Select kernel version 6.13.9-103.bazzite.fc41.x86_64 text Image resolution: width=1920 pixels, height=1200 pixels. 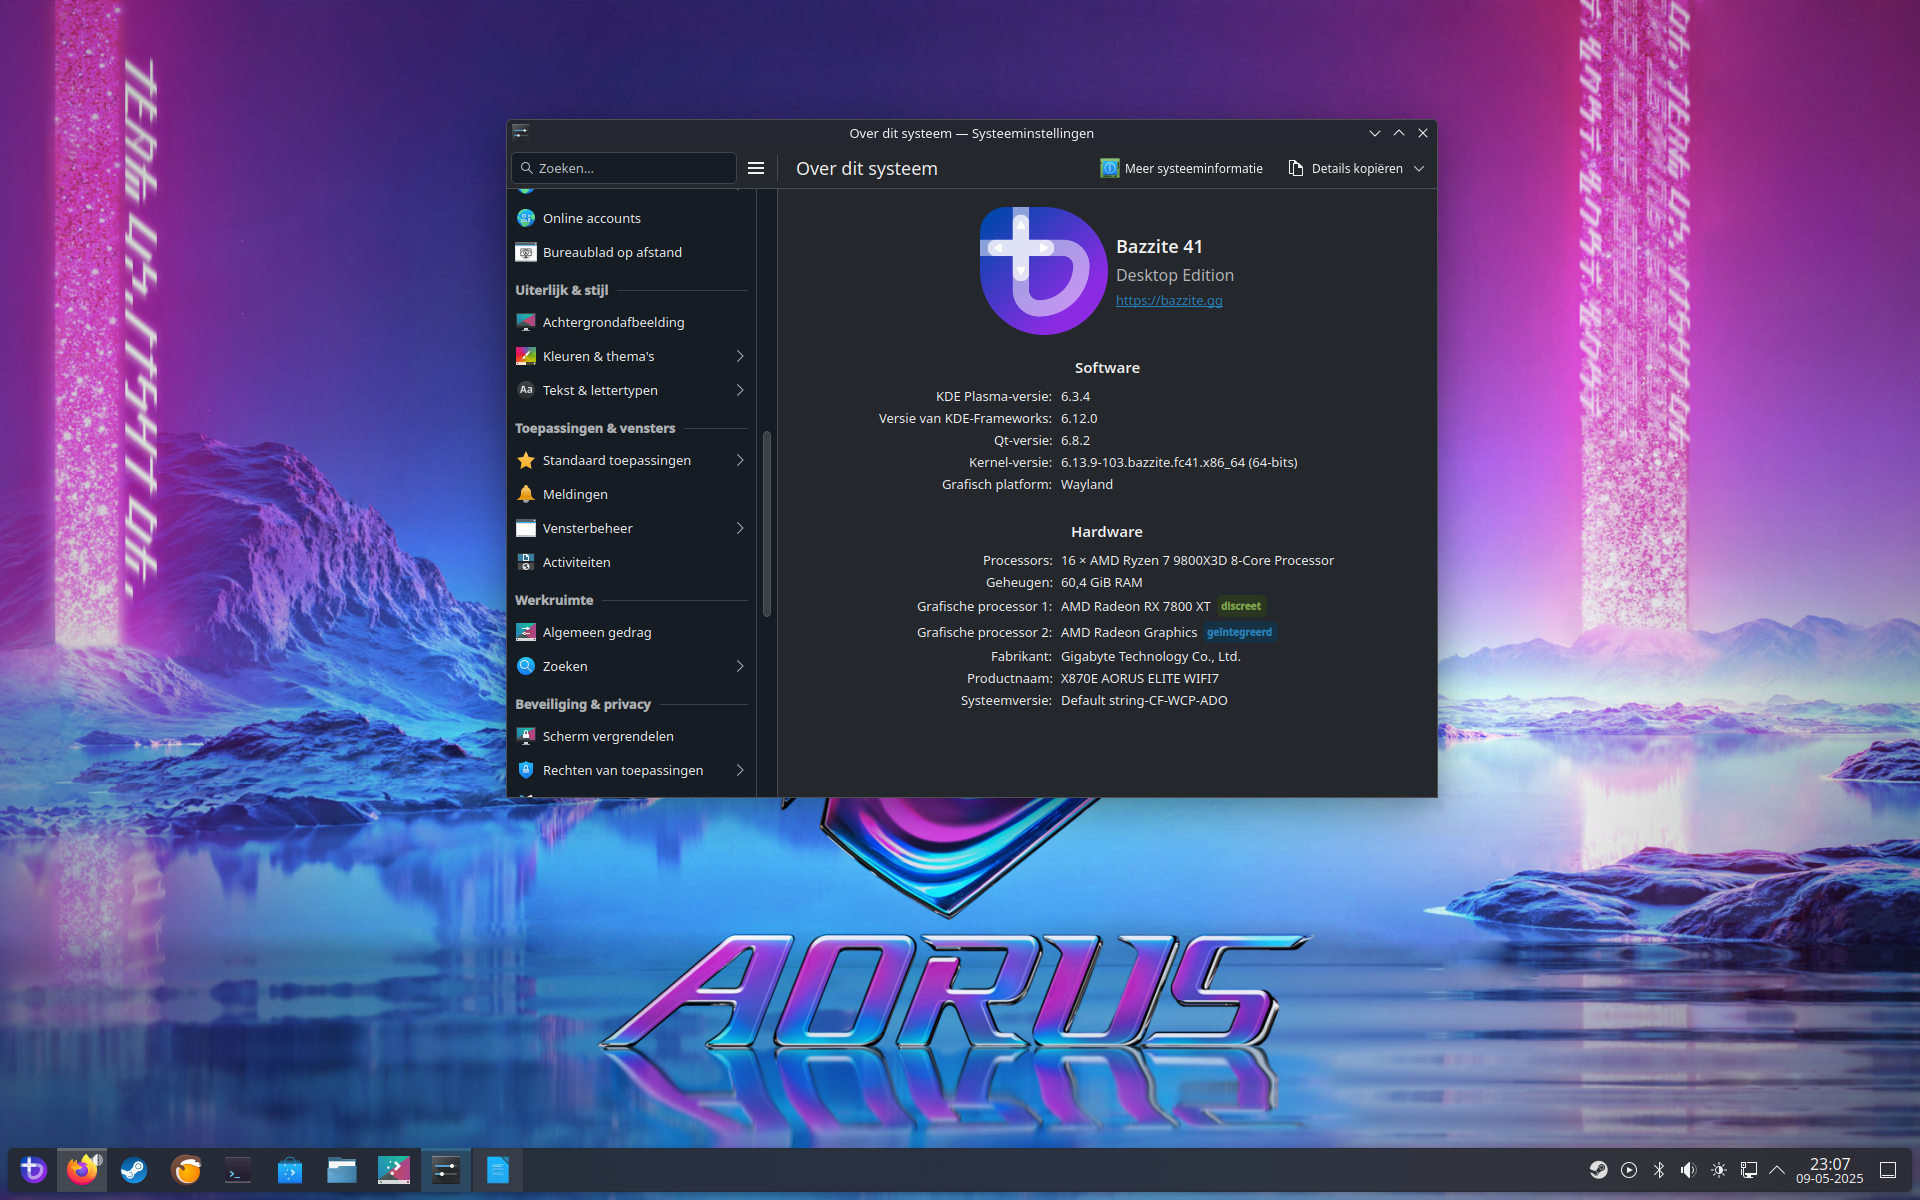[1179, 462]
